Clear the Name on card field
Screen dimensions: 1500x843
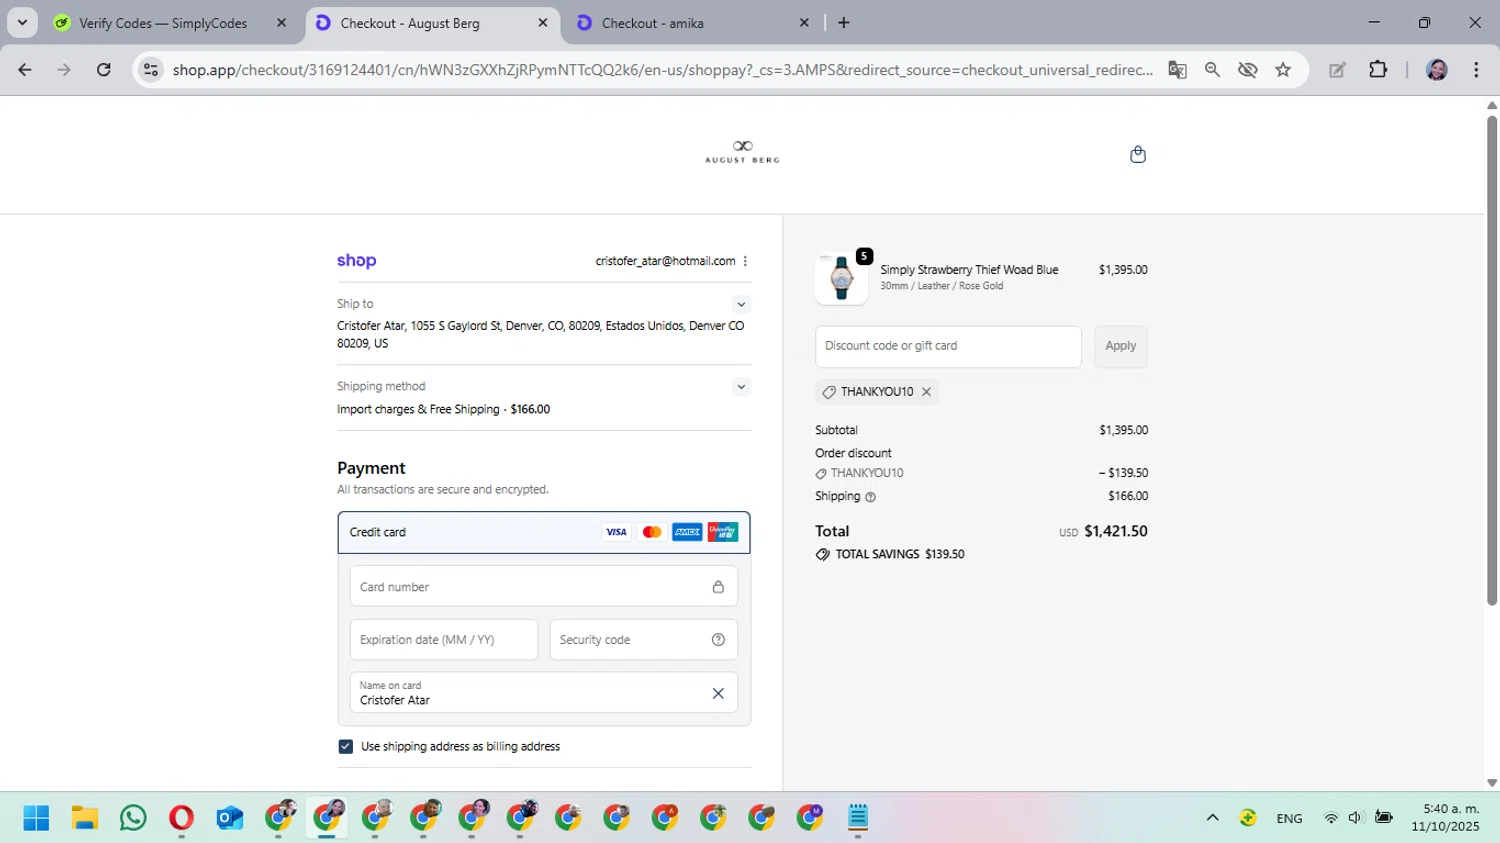(x=718, y=693)
